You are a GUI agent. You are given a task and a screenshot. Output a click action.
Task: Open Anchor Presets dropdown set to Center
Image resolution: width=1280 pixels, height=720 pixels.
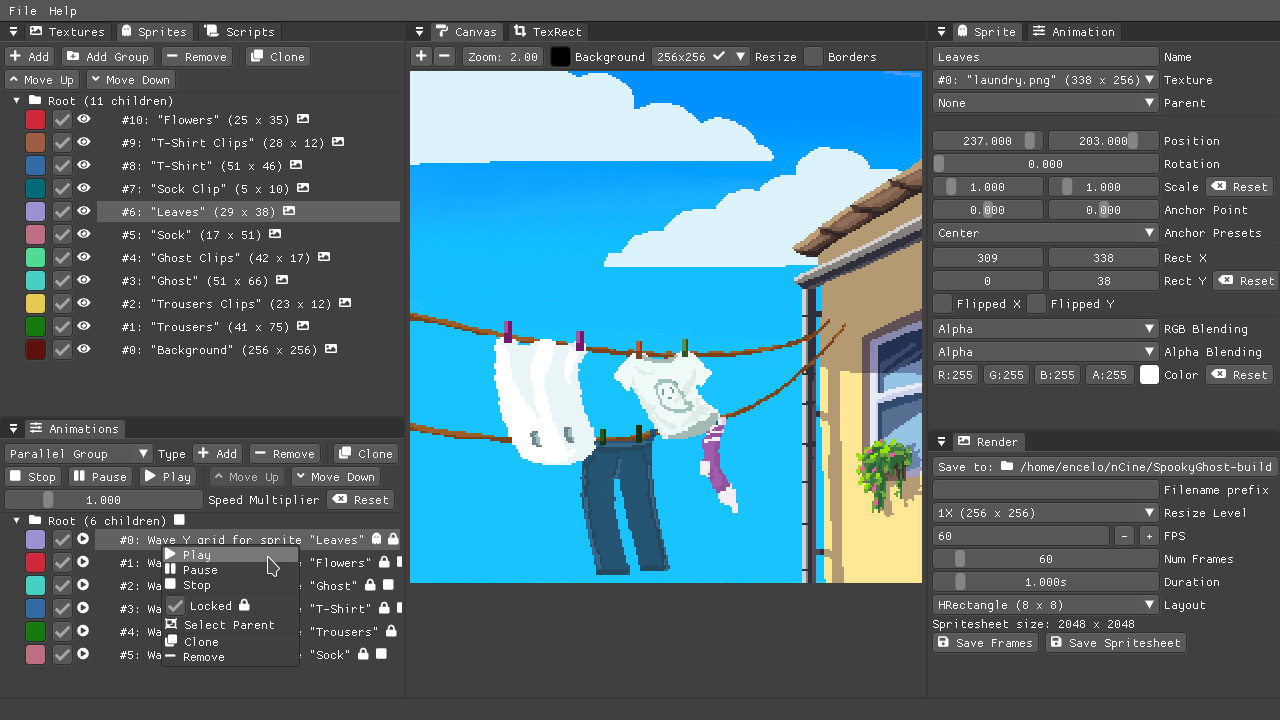(x=1046, y=233)
